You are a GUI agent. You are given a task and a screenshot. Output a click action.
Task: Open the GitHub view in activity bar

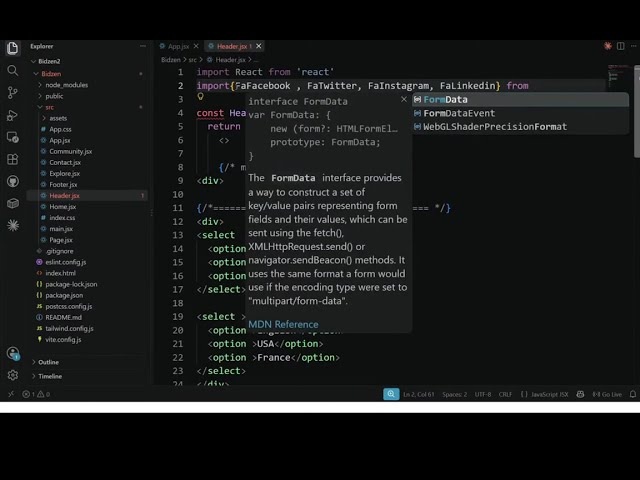[x=13, y=181]
